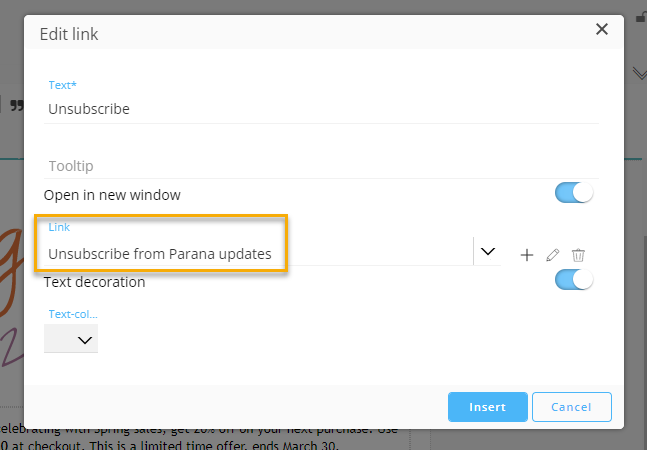The width and height of the screenshot is (647, 450).
Task: Add a new link with plus icon
Action: 527,255
